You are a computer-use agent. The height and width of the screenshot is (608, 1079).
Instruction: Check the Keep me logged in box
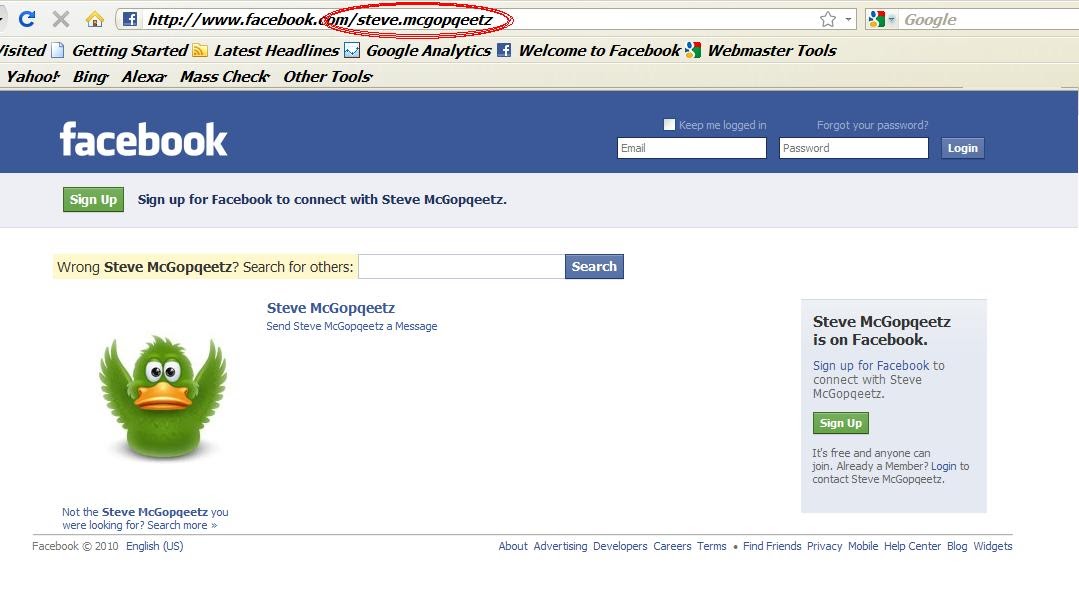(669, 124)
